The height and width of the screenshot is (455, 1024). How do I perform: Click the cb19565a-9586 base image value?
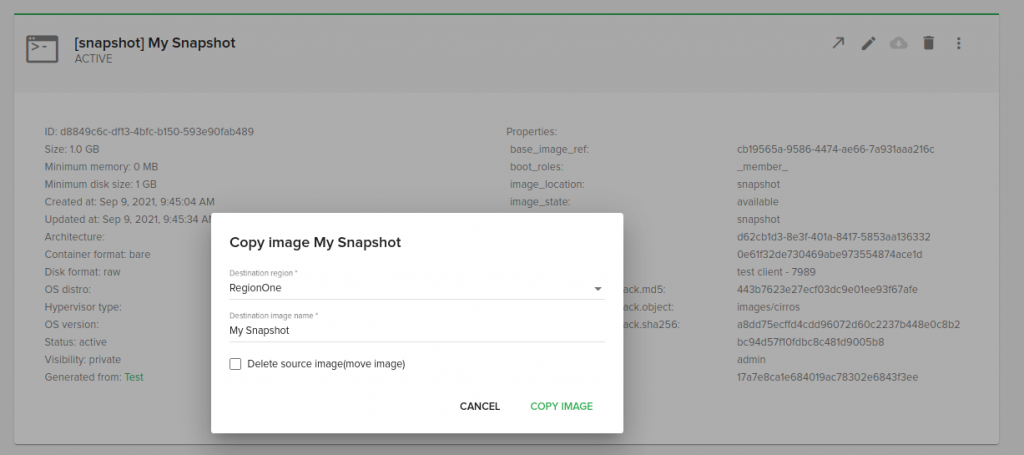(x=835, y=149)
